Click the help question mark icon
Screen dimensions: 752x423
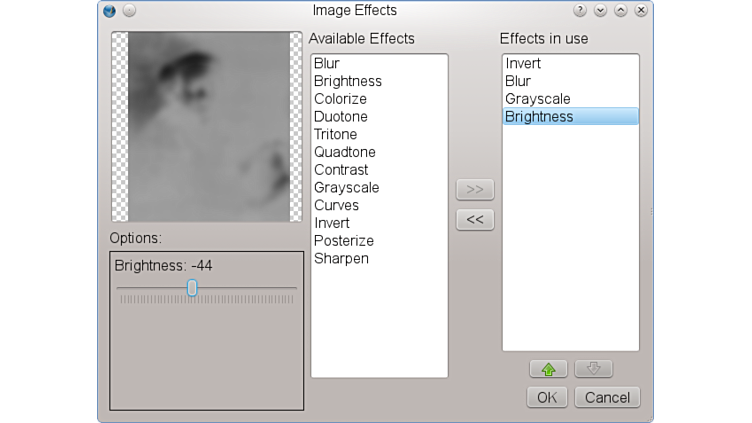pyautogui.click(x=580, y=11)
